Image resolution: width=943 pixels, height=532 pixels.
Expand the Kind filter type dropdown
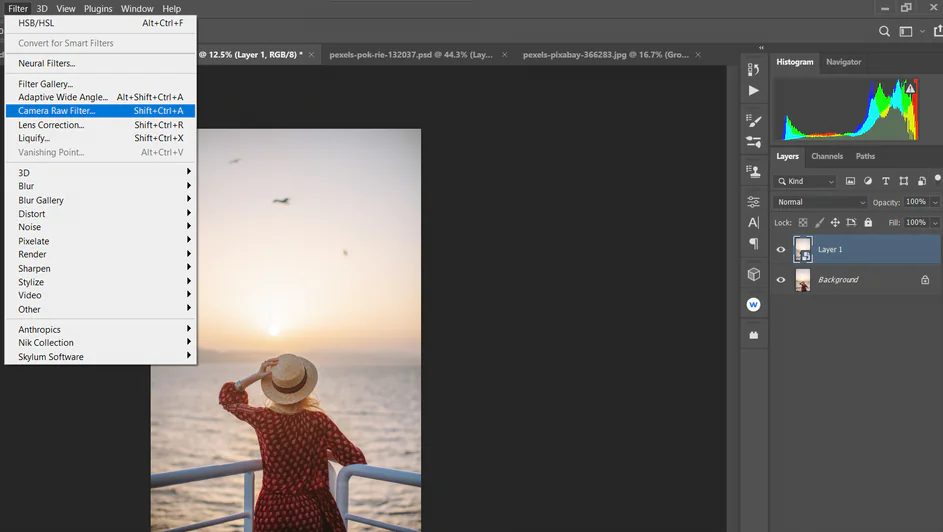coord(806,181)
